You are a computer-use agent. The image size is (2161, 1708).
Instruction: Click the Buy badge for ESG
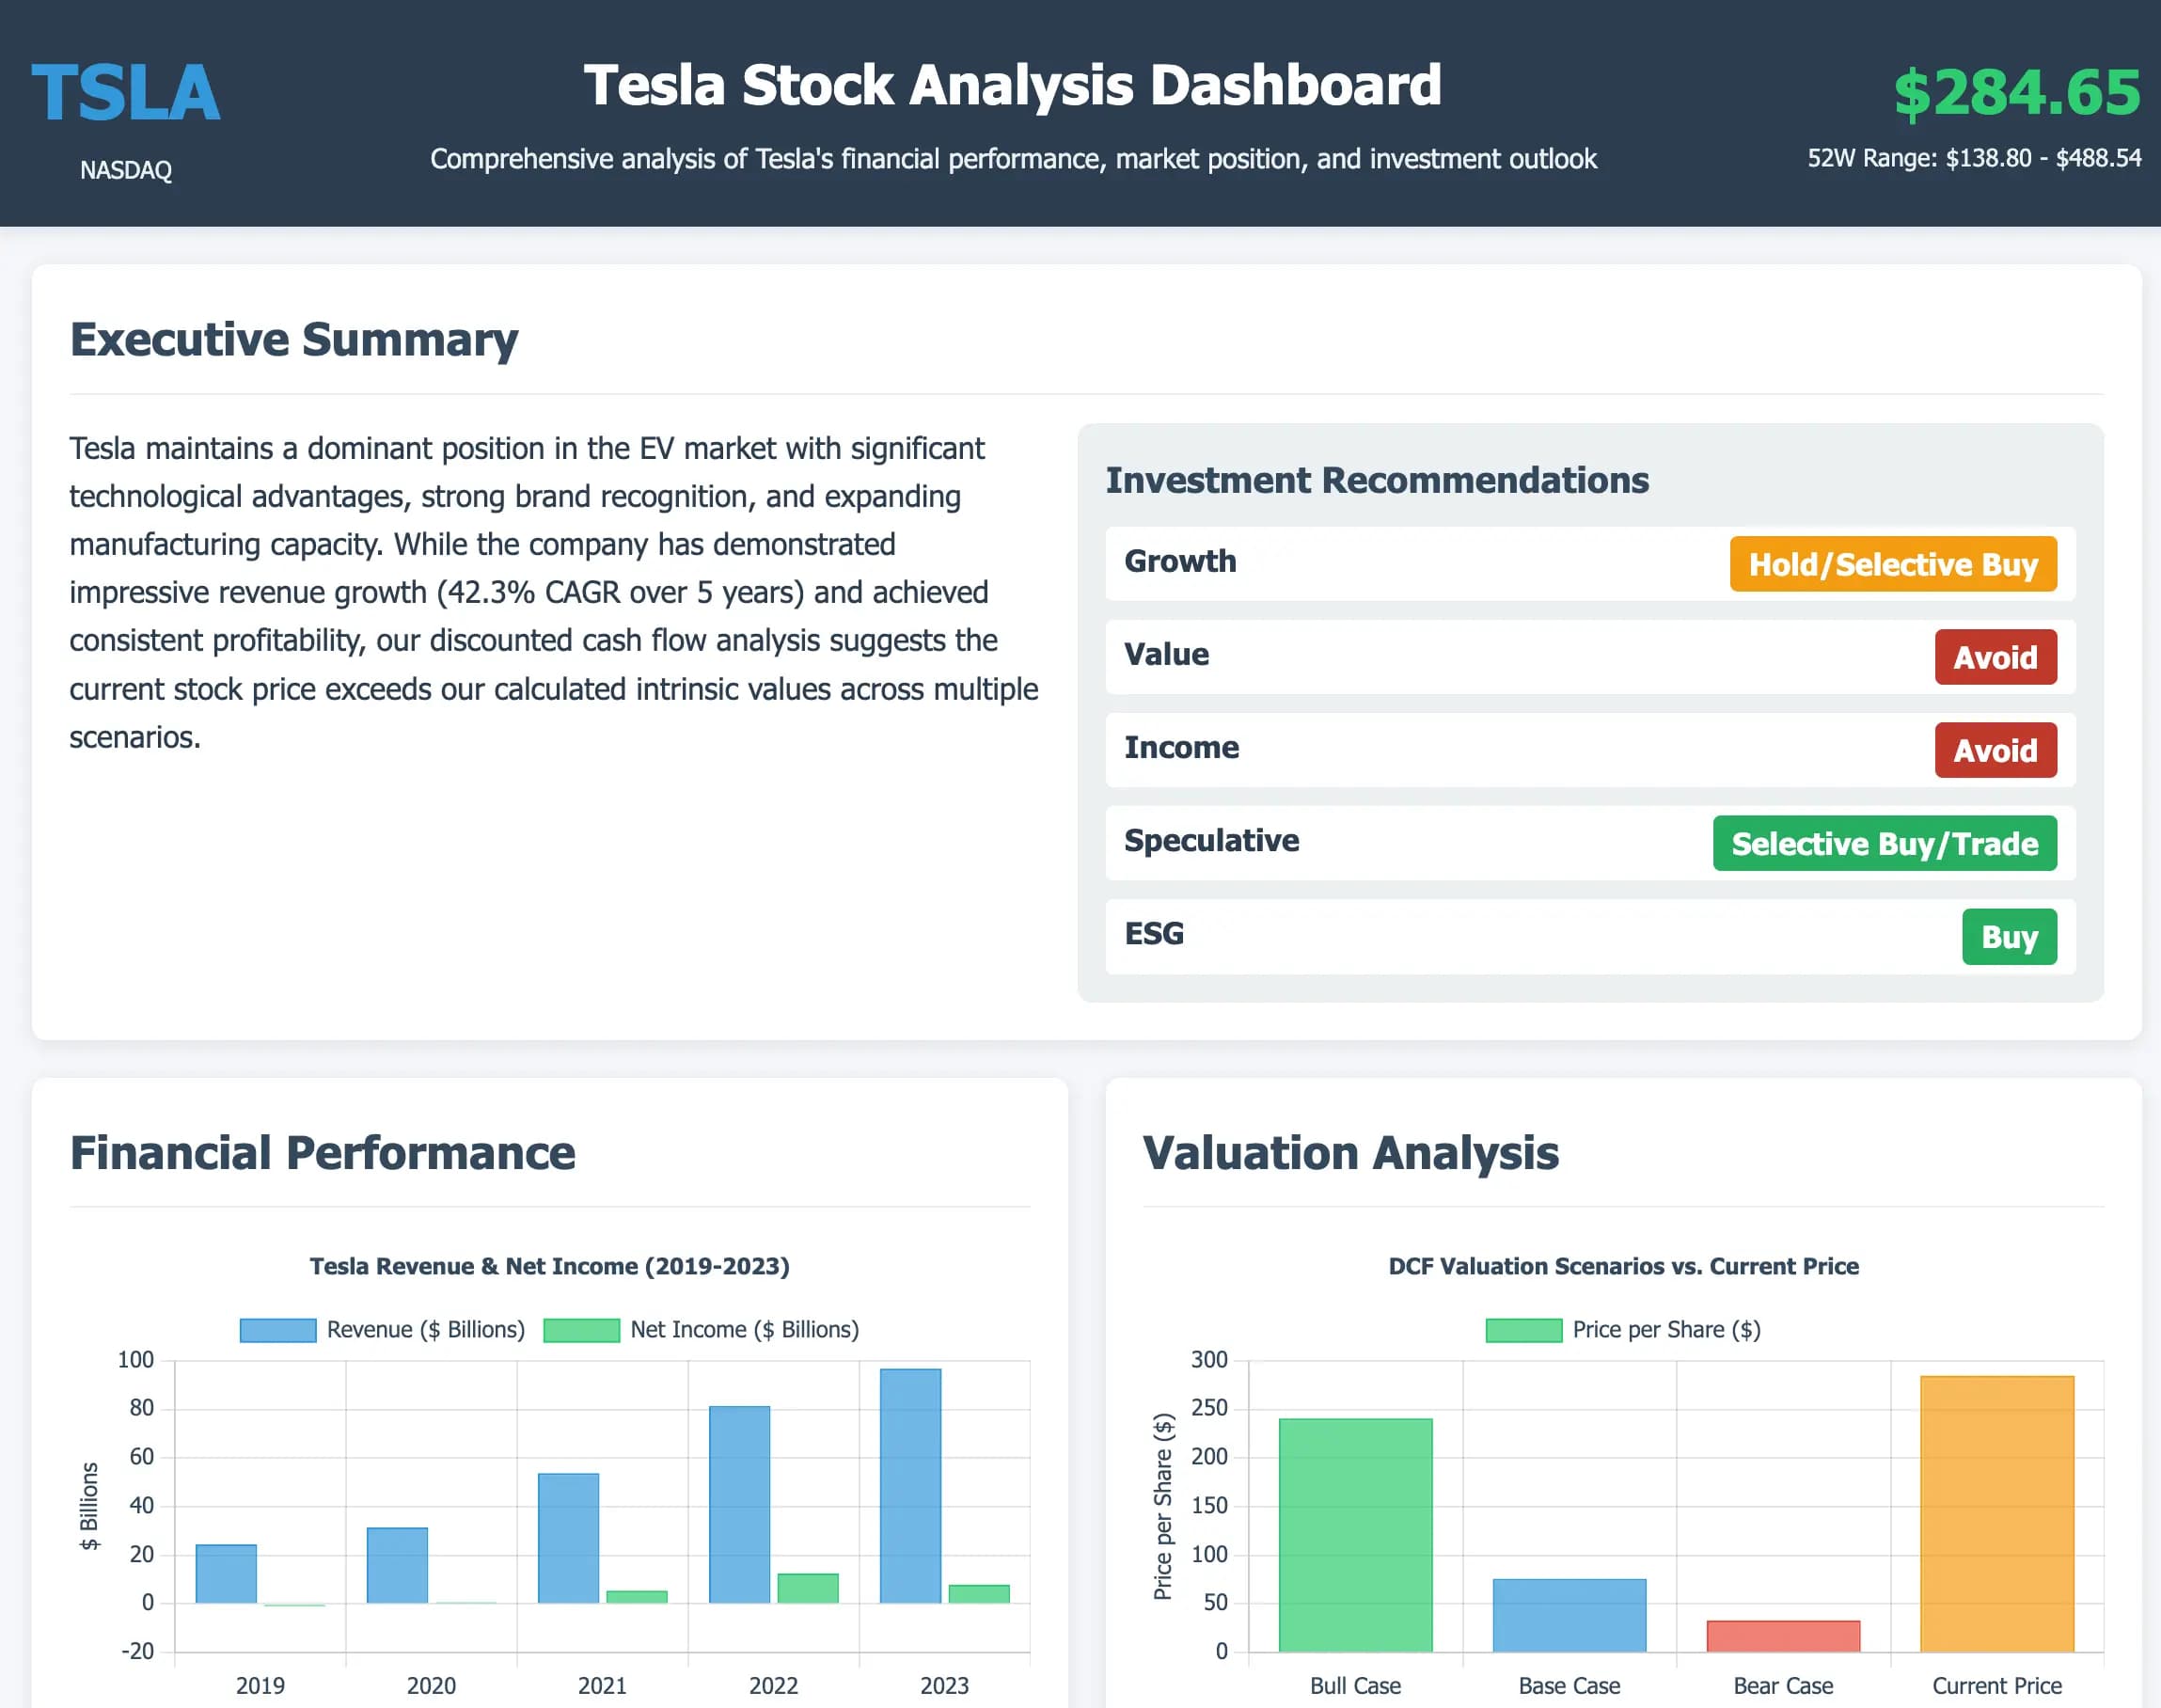click(2009, 937)
